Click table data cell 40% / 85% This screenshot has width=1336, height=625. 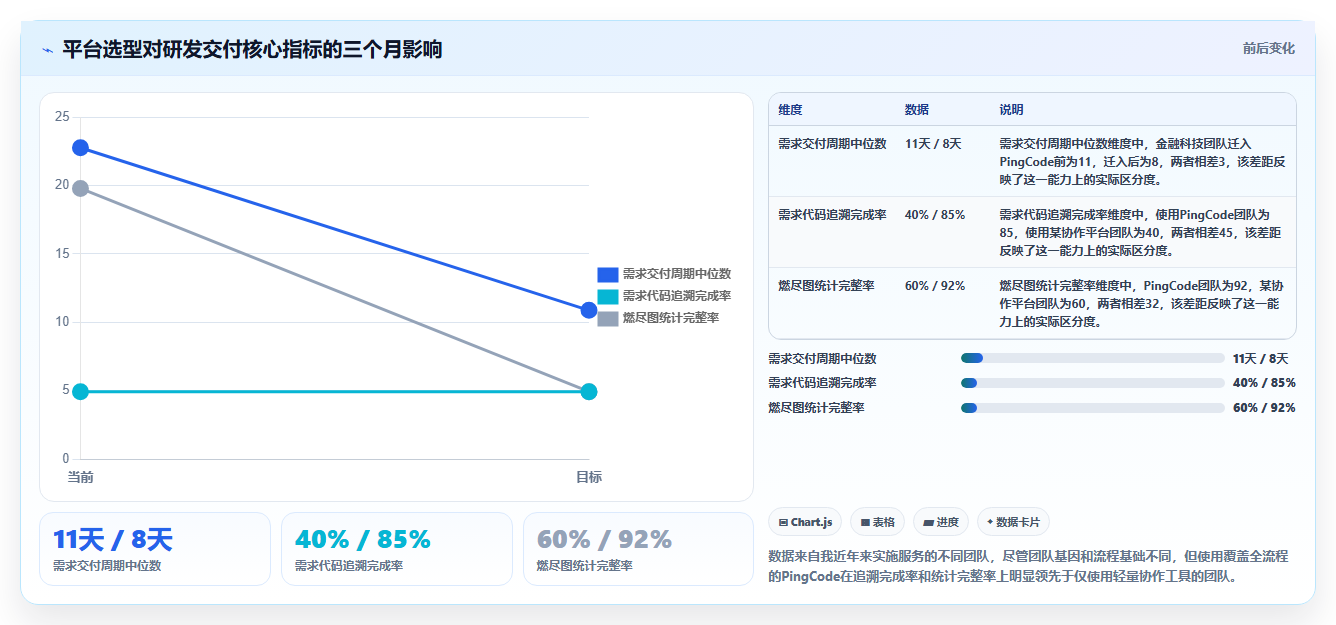click(x=935, y=215)
